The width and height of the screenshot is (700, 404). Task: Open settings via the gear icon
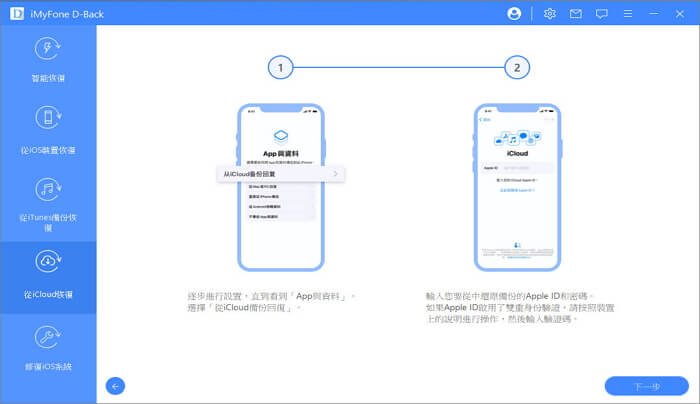coord(549,14)
